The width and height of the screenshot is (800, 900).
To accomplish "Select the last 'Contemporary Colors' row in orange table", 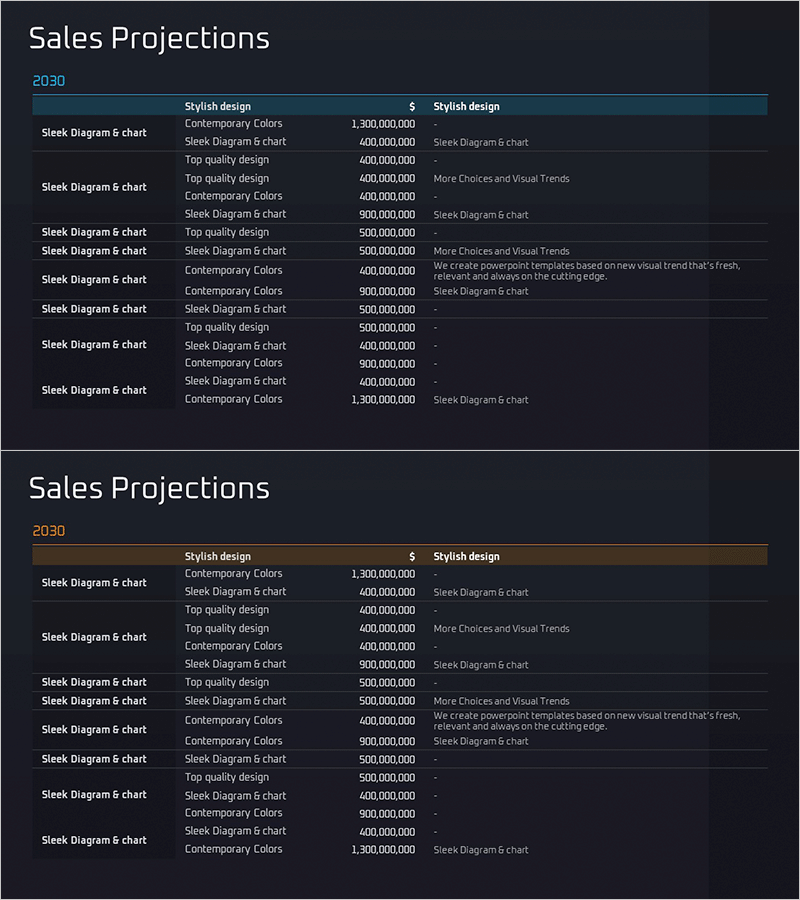I will pos(233,849).
